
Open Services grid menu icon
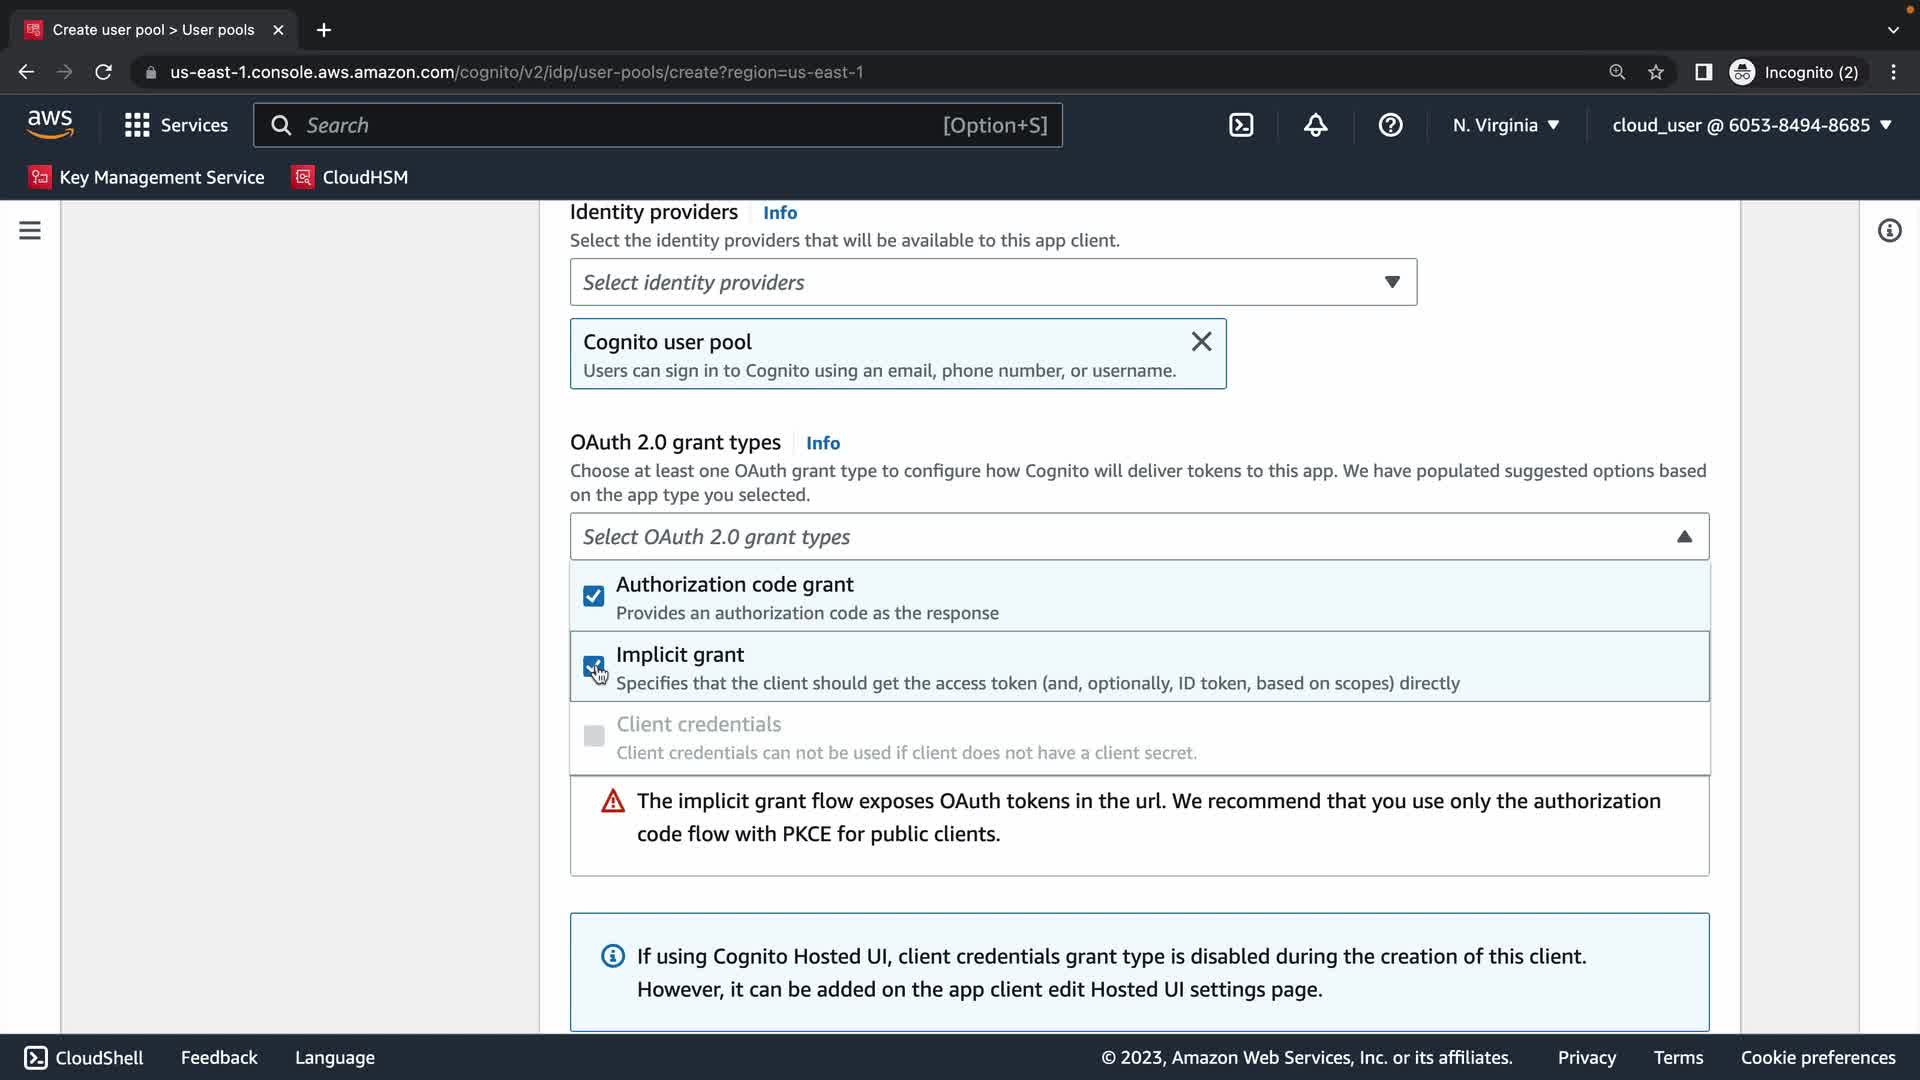click(x=137, y=125)
